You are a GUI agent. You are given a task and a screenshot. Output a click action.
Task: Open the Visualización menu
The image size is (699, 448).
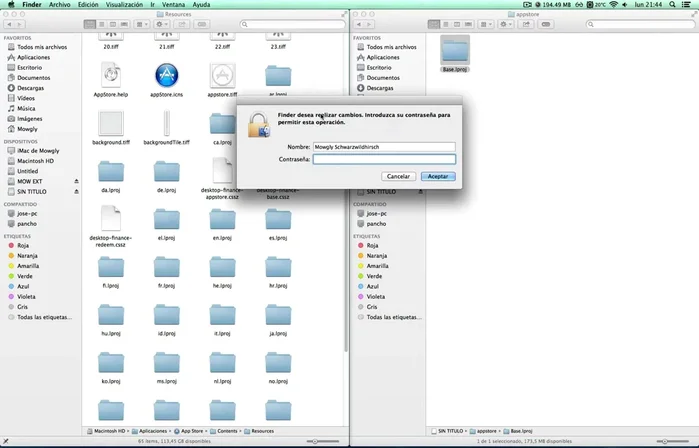point(124,4)
